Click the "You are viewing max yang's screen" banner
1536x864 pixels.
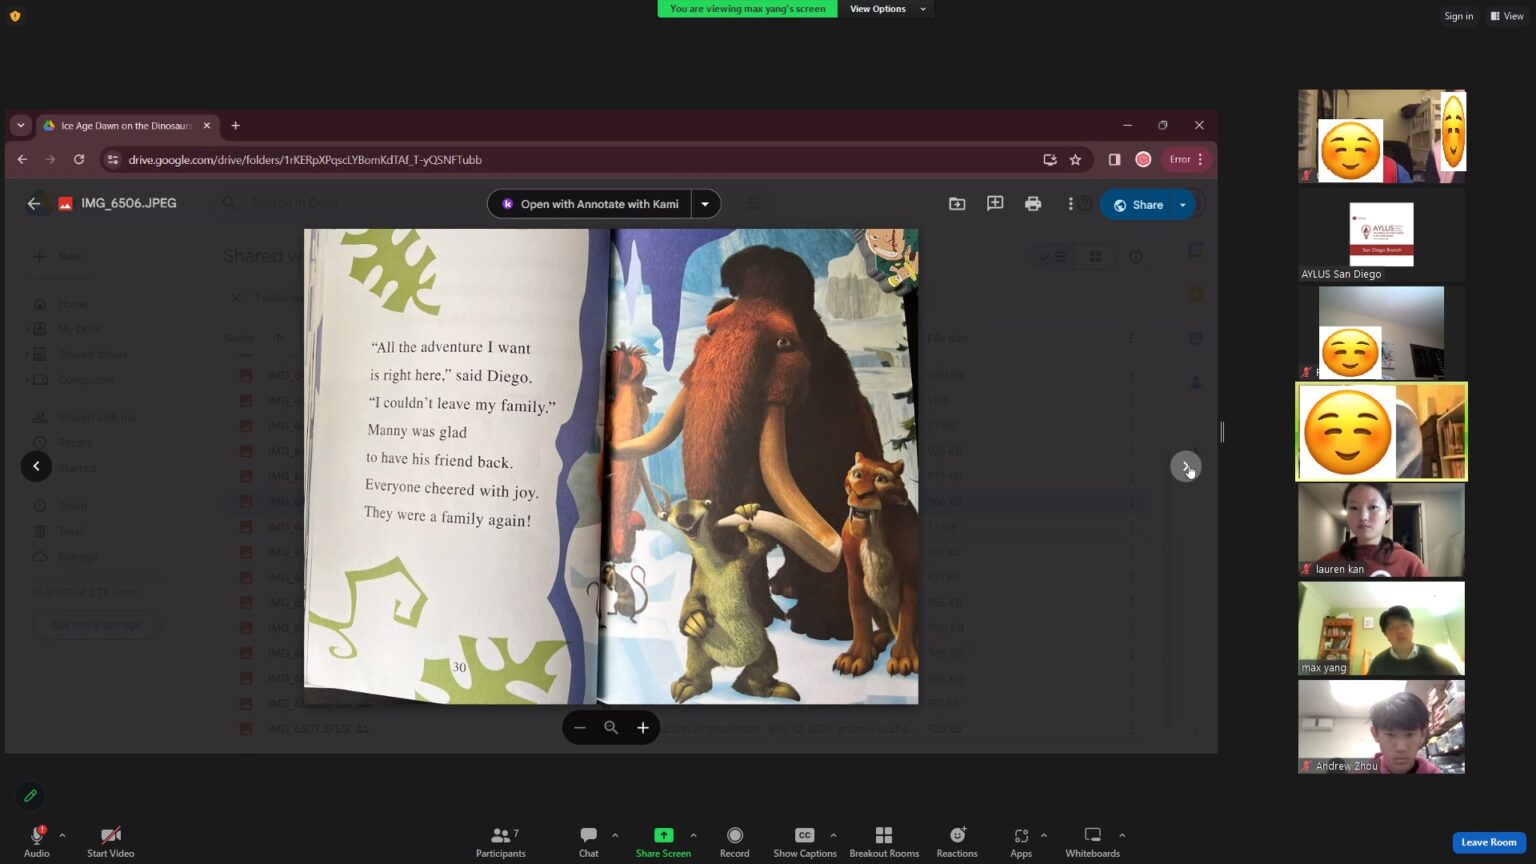747,9
